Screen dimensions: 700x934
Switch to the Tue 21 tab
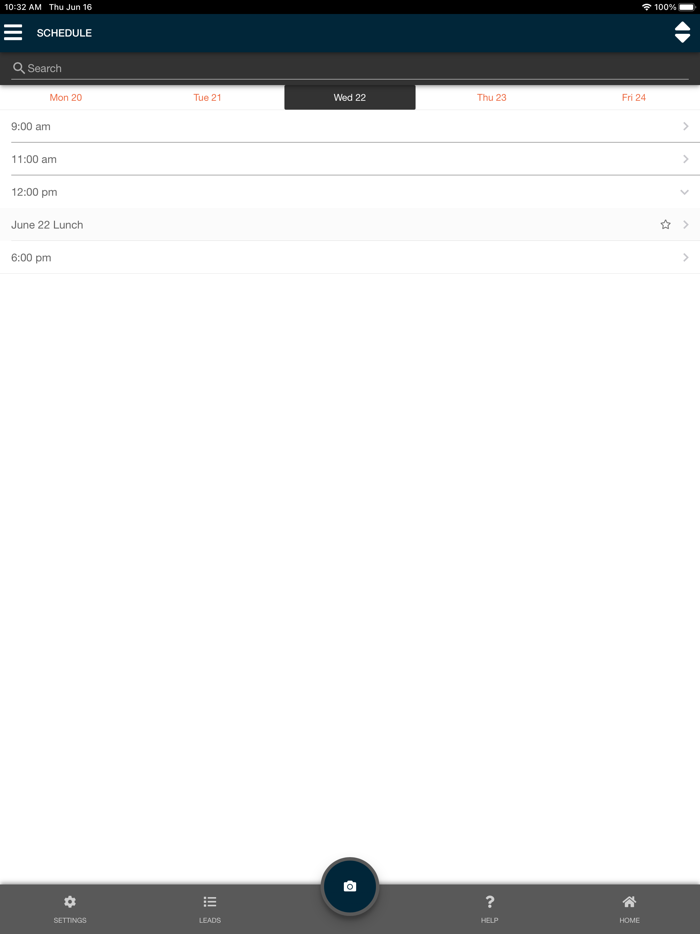(x=207, y=98)
